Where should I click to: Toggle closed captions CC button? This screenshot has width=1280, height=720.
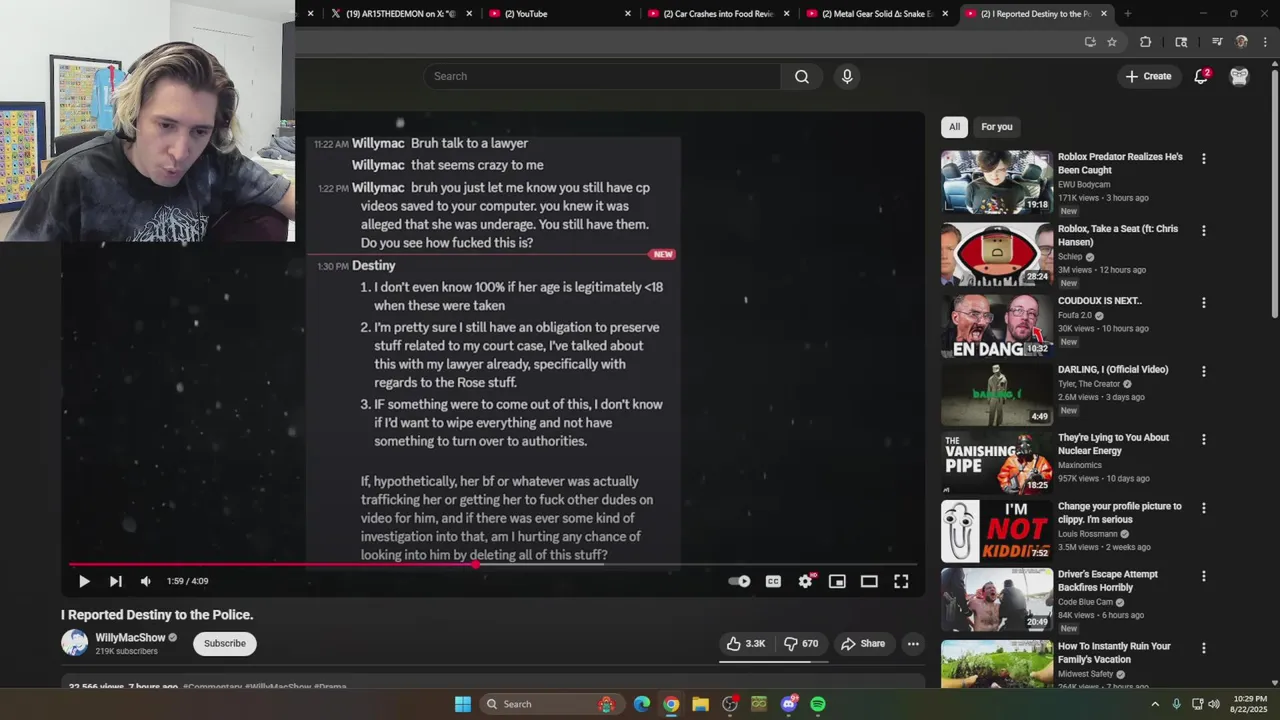[x=773, y=581]
